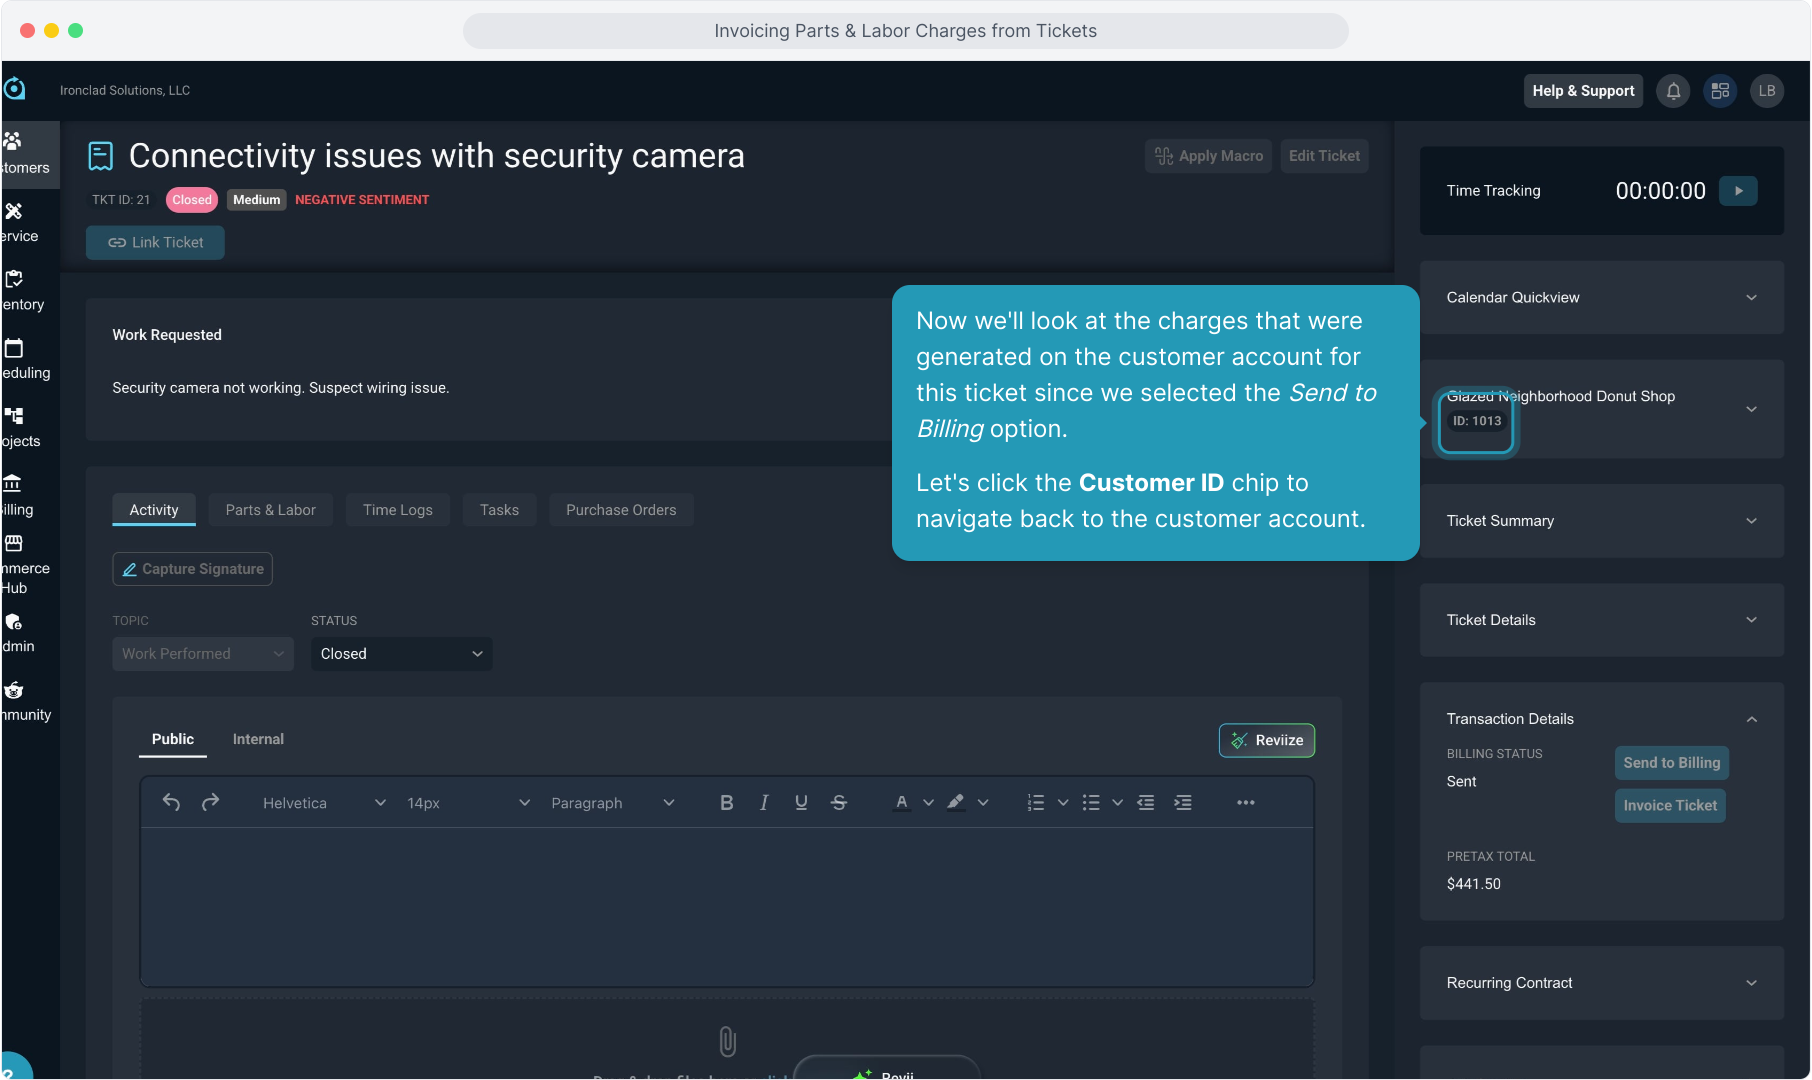
Task: Toggle bold formatting in editor
Action: pos(726,802)
